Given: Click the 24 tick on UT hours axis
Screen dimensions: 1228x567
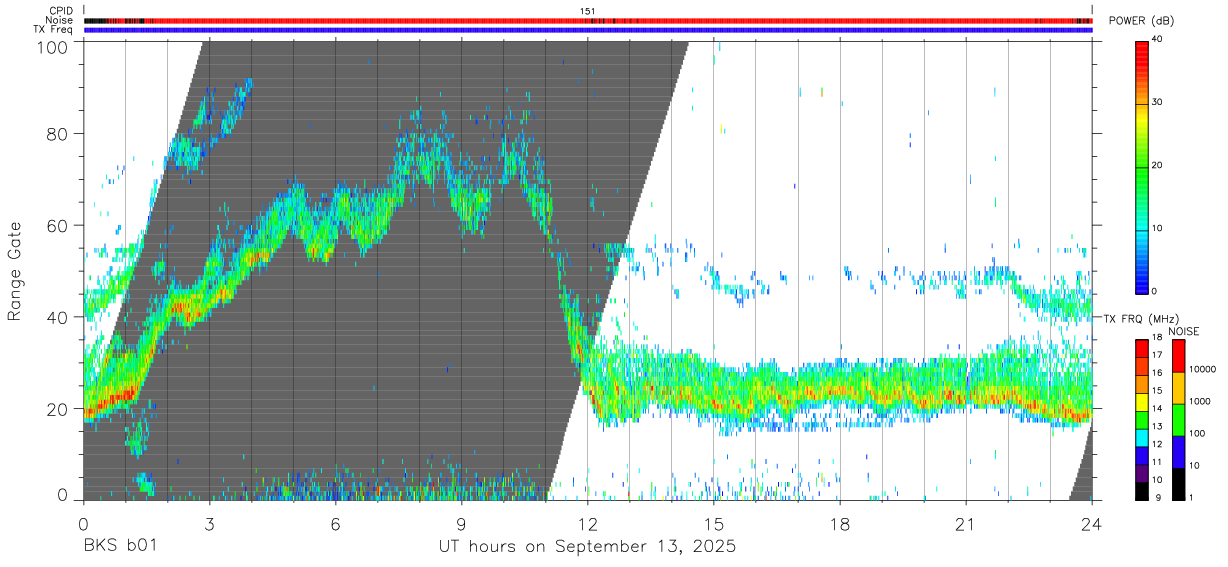Looking at the screenshot, I should click(x=1092, y=524).
